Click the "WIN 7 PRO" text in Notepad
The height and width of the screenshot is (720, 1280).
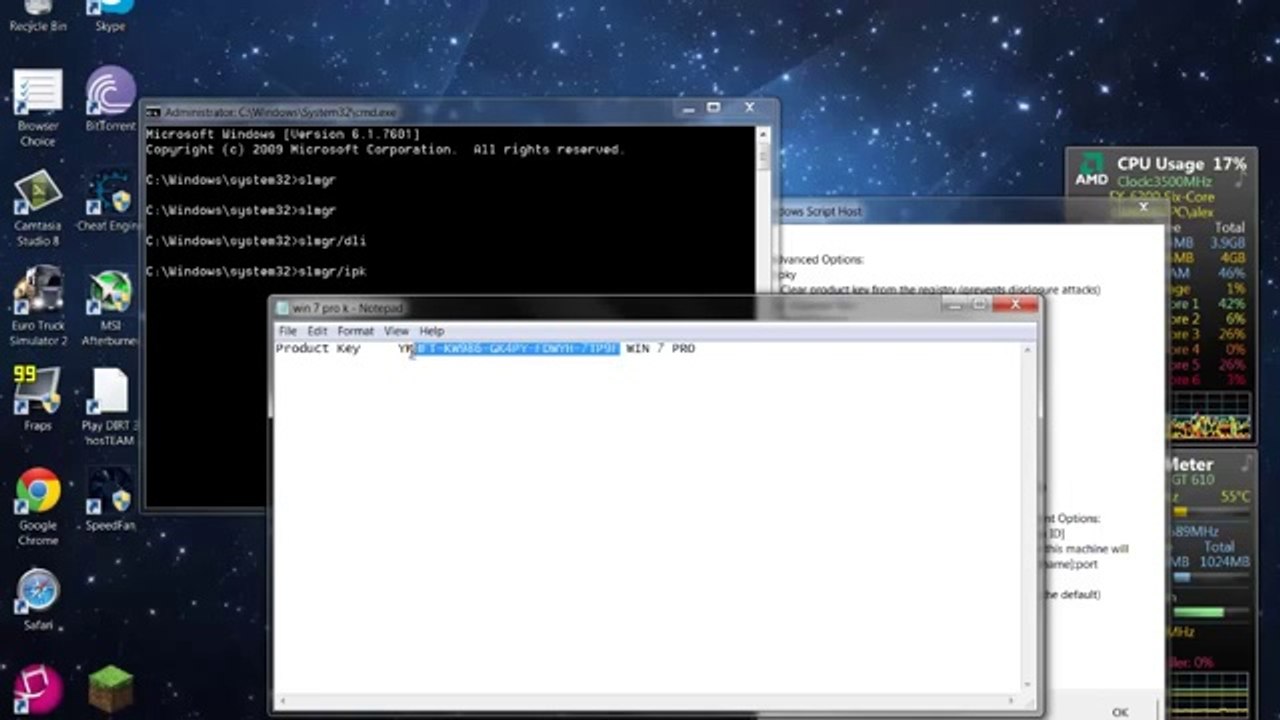pyautogui.click(x=661, y=348)
